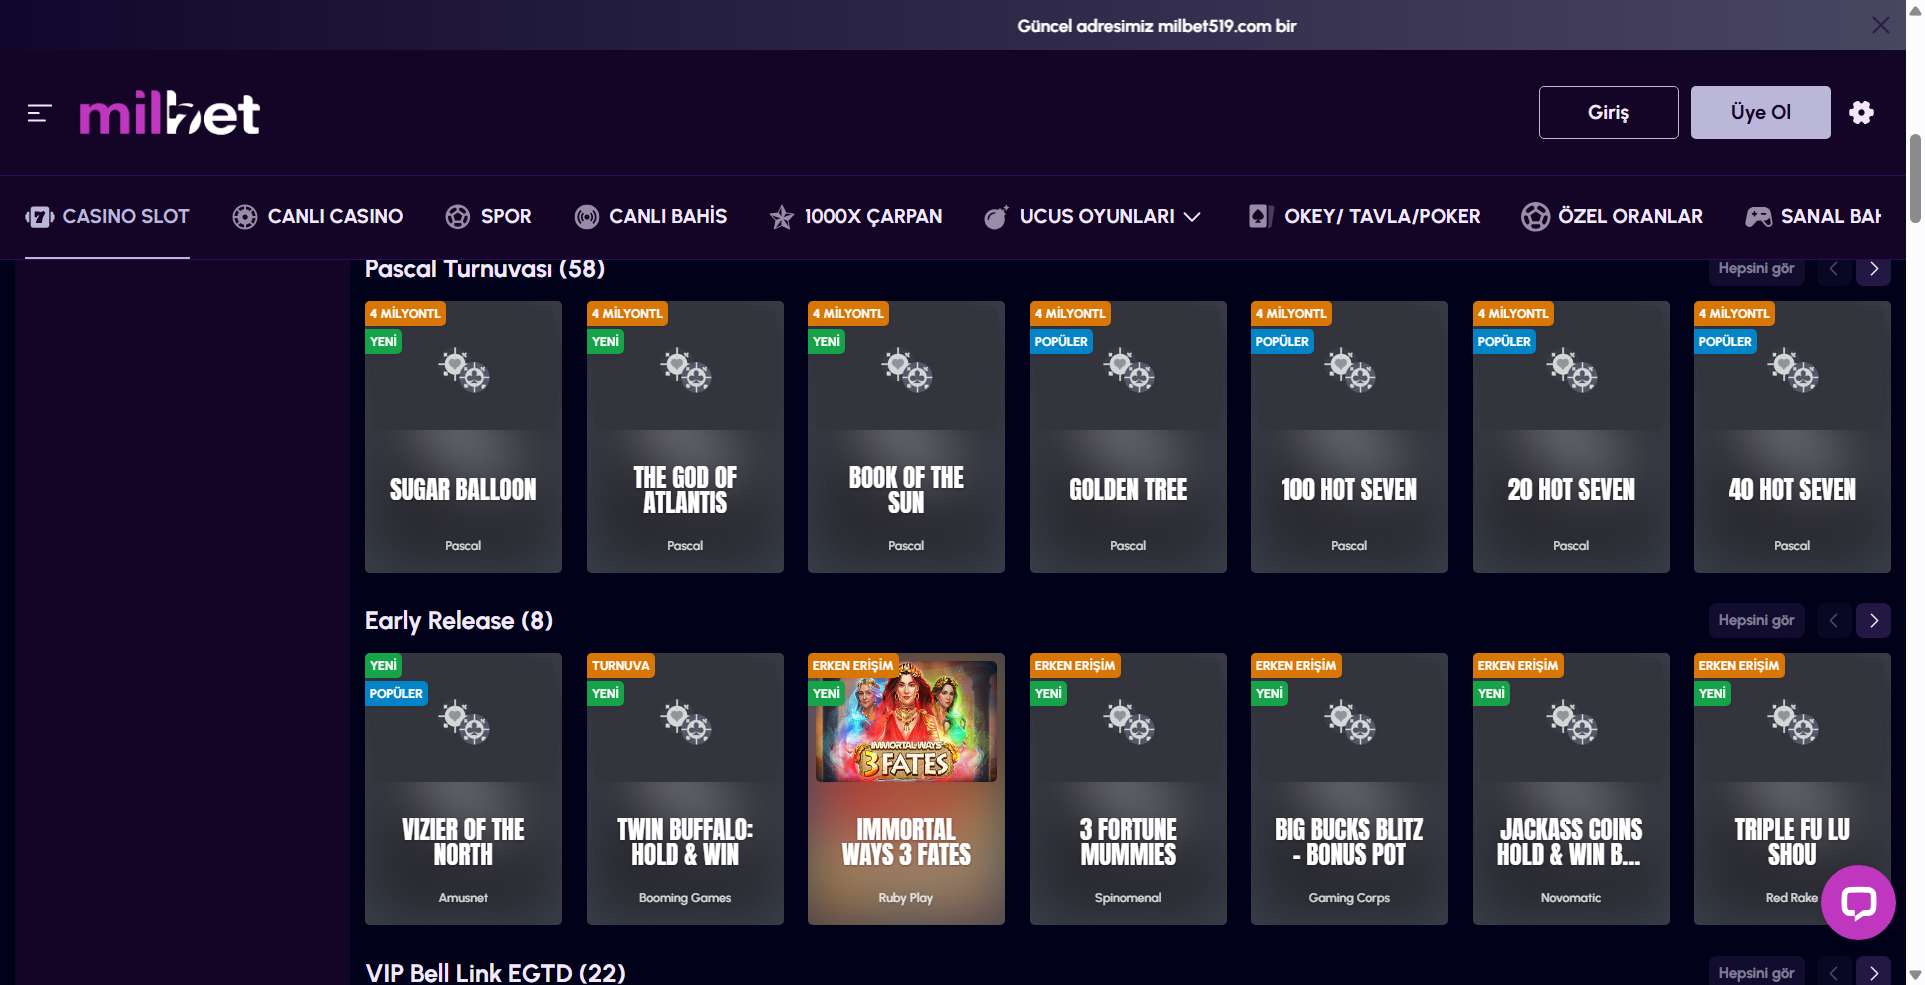The height and width of the screenshot is (985, 1925).
Task: Previous arrow in Pascal Turnuvası carousel
Action: tap(1834, 269)
